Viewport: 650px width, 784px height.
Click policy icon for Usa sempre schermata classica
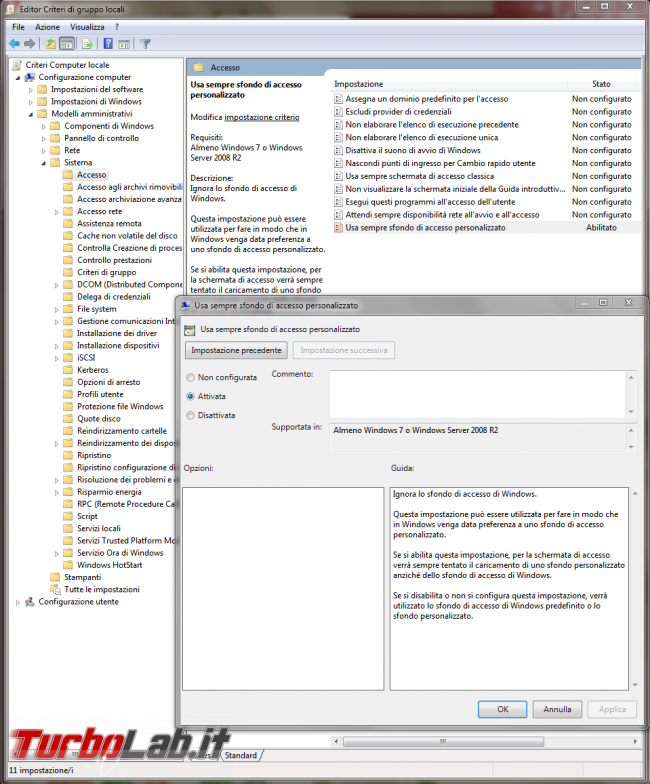338,176
